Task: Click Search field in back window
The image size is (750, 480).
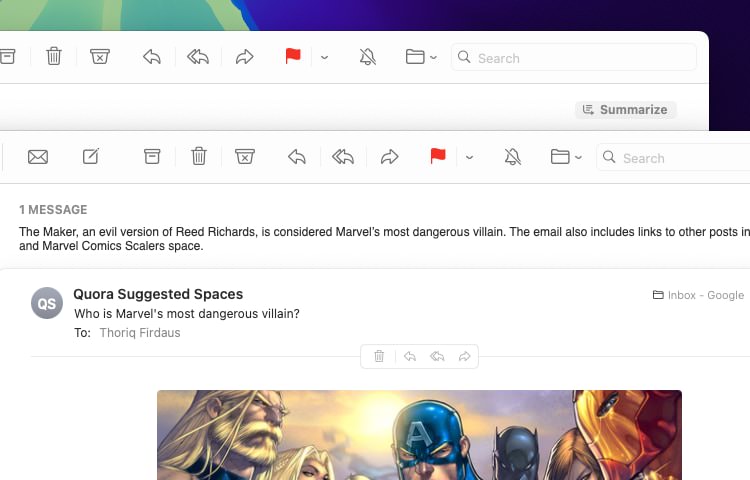Action: tap(574, 58)
